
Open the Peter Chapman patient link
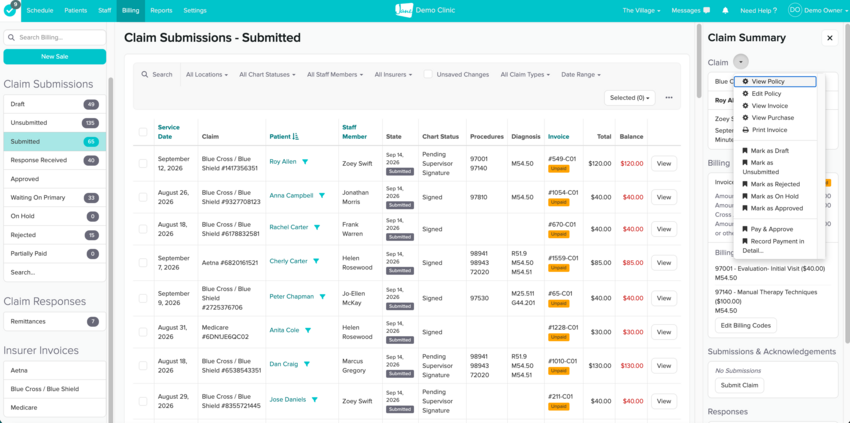292,297
